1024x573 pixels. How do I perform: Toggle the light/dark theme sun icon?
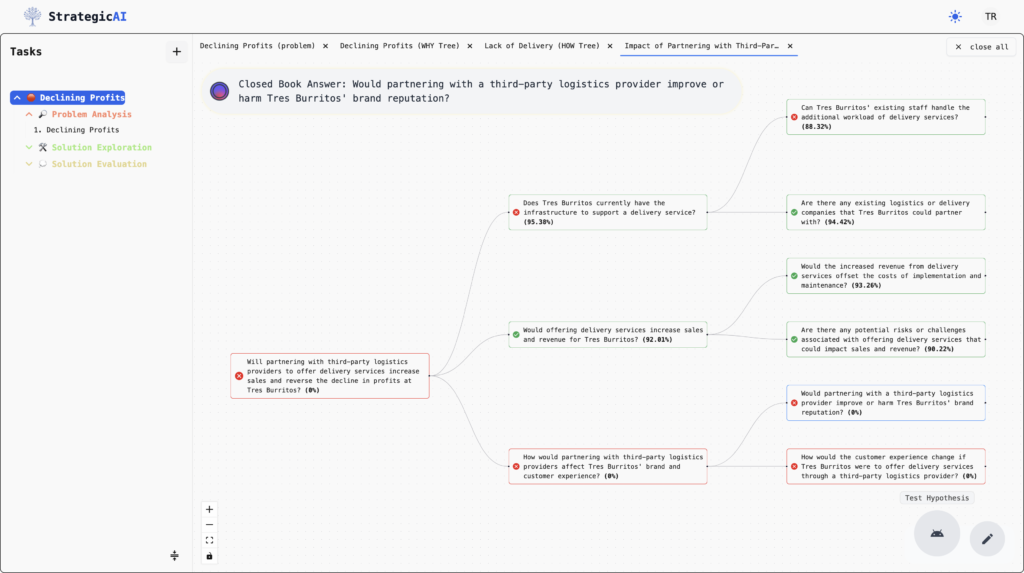point(955,16)
